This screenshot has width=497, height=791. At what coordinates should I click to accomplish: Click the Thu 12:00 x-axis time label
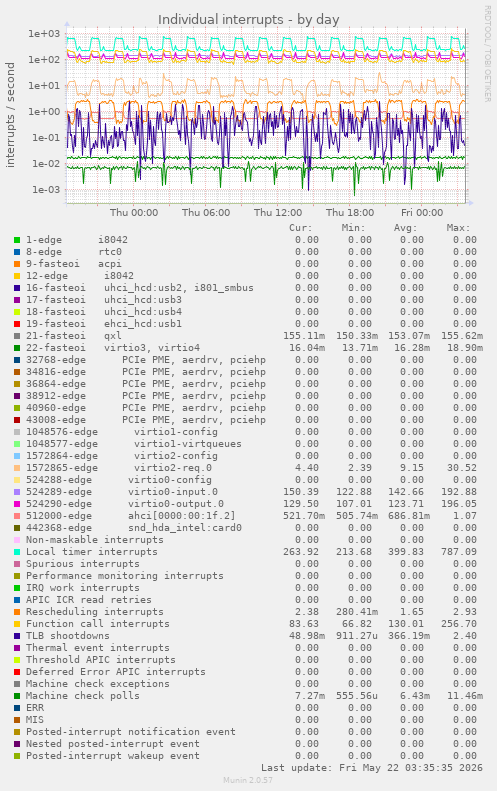coord(278,212)
